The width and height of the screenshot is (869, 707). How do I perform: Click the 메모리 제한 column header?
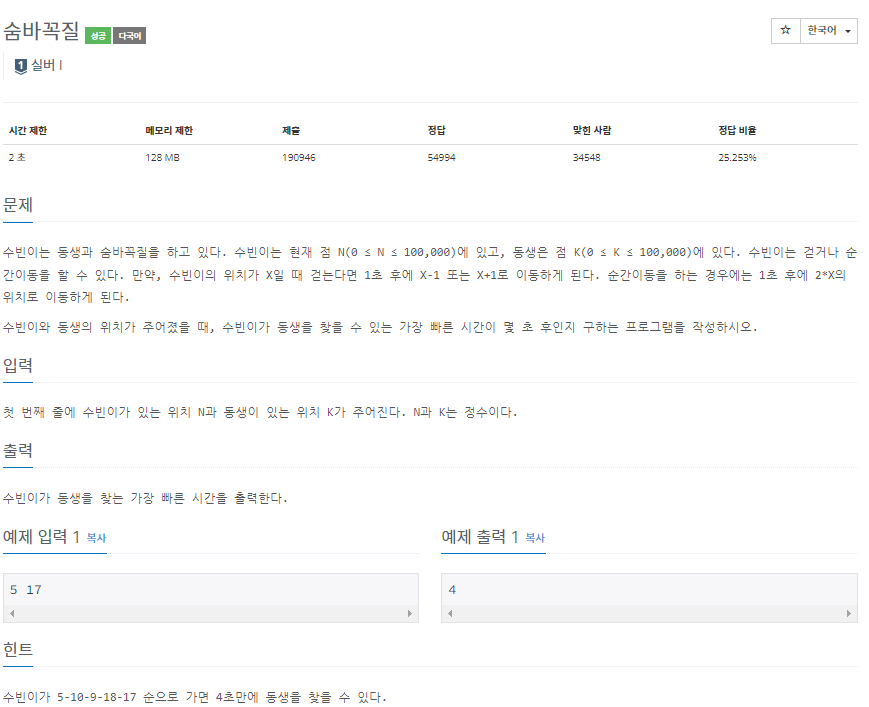pos(169,130)
